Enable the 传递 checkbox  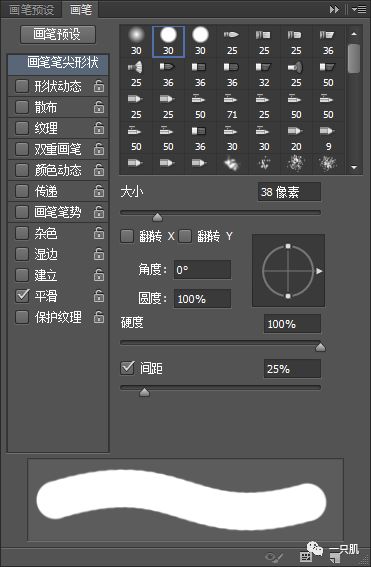(x=22, y=191)
